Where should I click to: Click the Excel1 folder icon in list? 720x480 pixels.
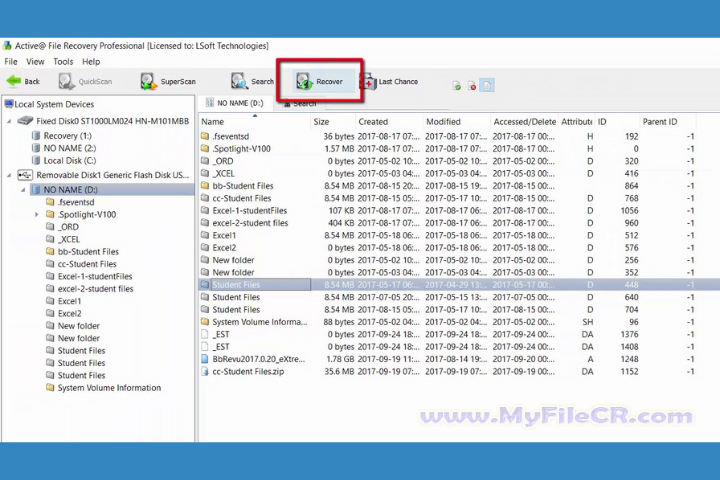click(x=205, y=236)
